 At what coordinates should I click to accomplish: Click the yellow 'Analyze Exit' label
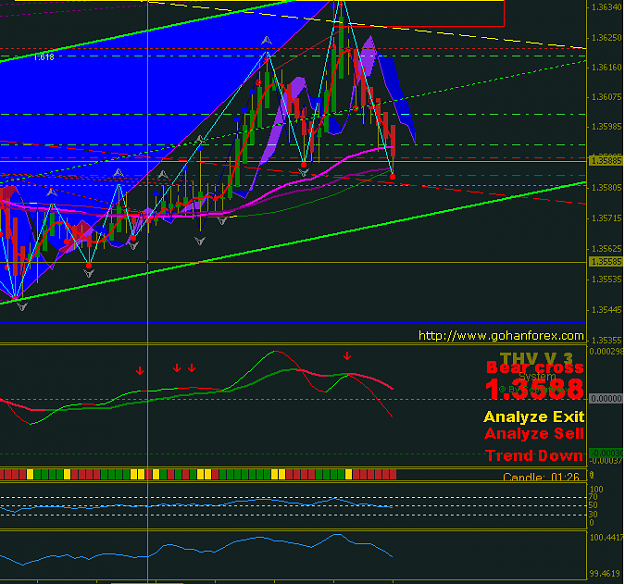534,417
